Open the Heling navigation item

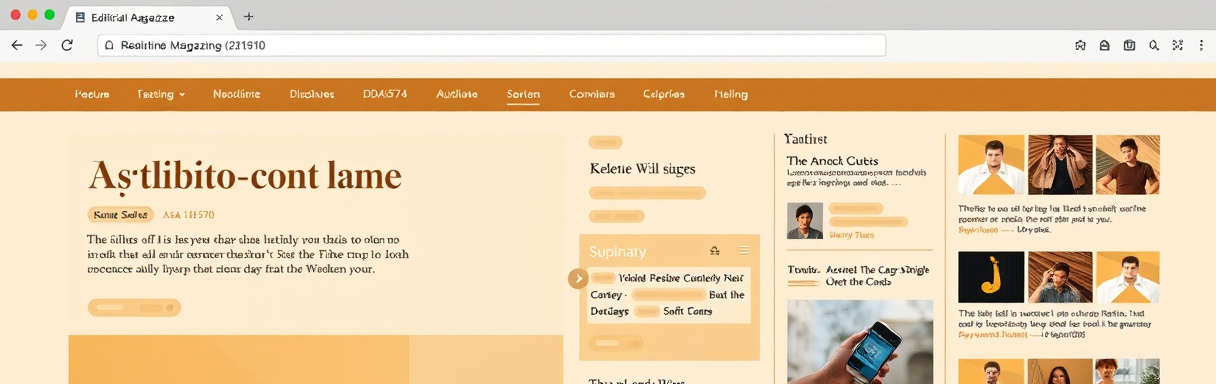tap(731, 94)
